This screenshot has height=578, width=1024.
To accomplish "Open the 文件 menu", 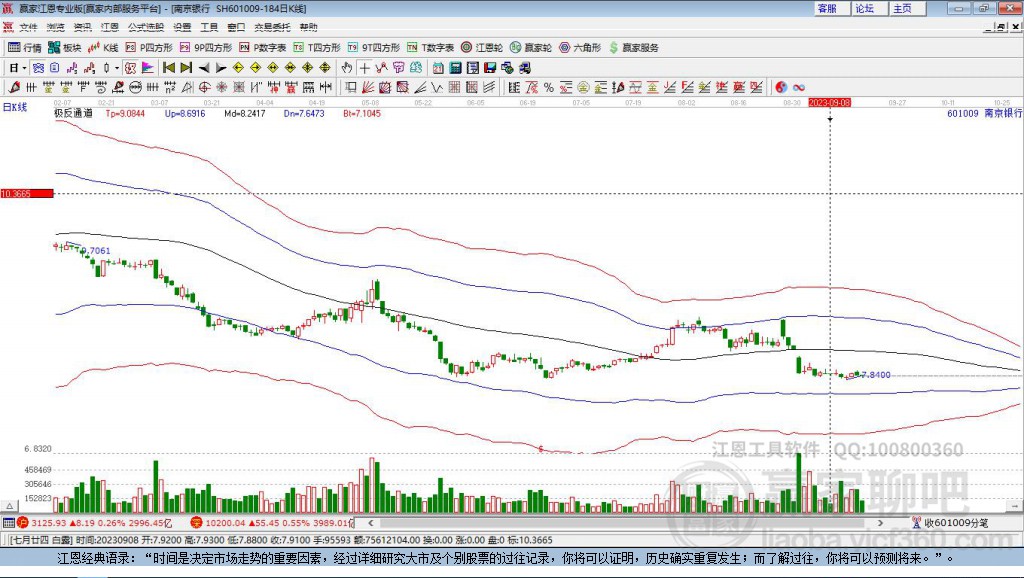I will click(28, 27).
